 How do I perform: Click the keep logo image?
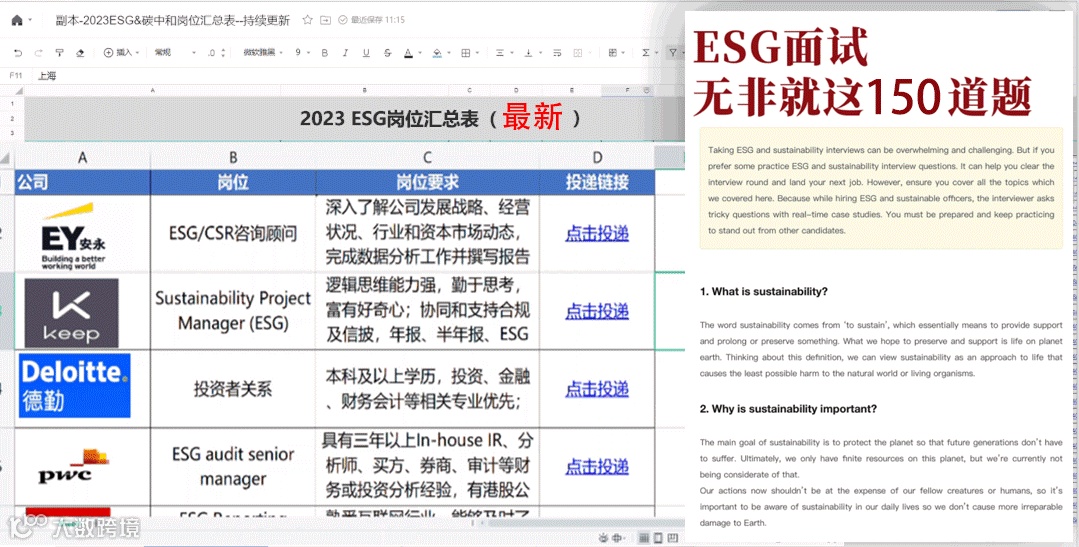pos(72,313)
